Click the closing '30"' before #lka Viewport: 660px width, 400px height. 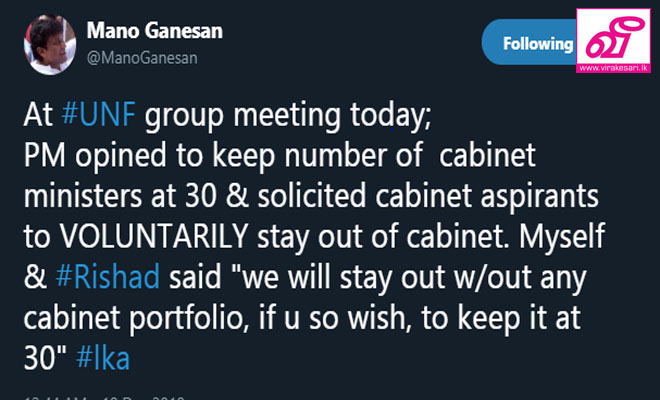click(x=45, y=358)
